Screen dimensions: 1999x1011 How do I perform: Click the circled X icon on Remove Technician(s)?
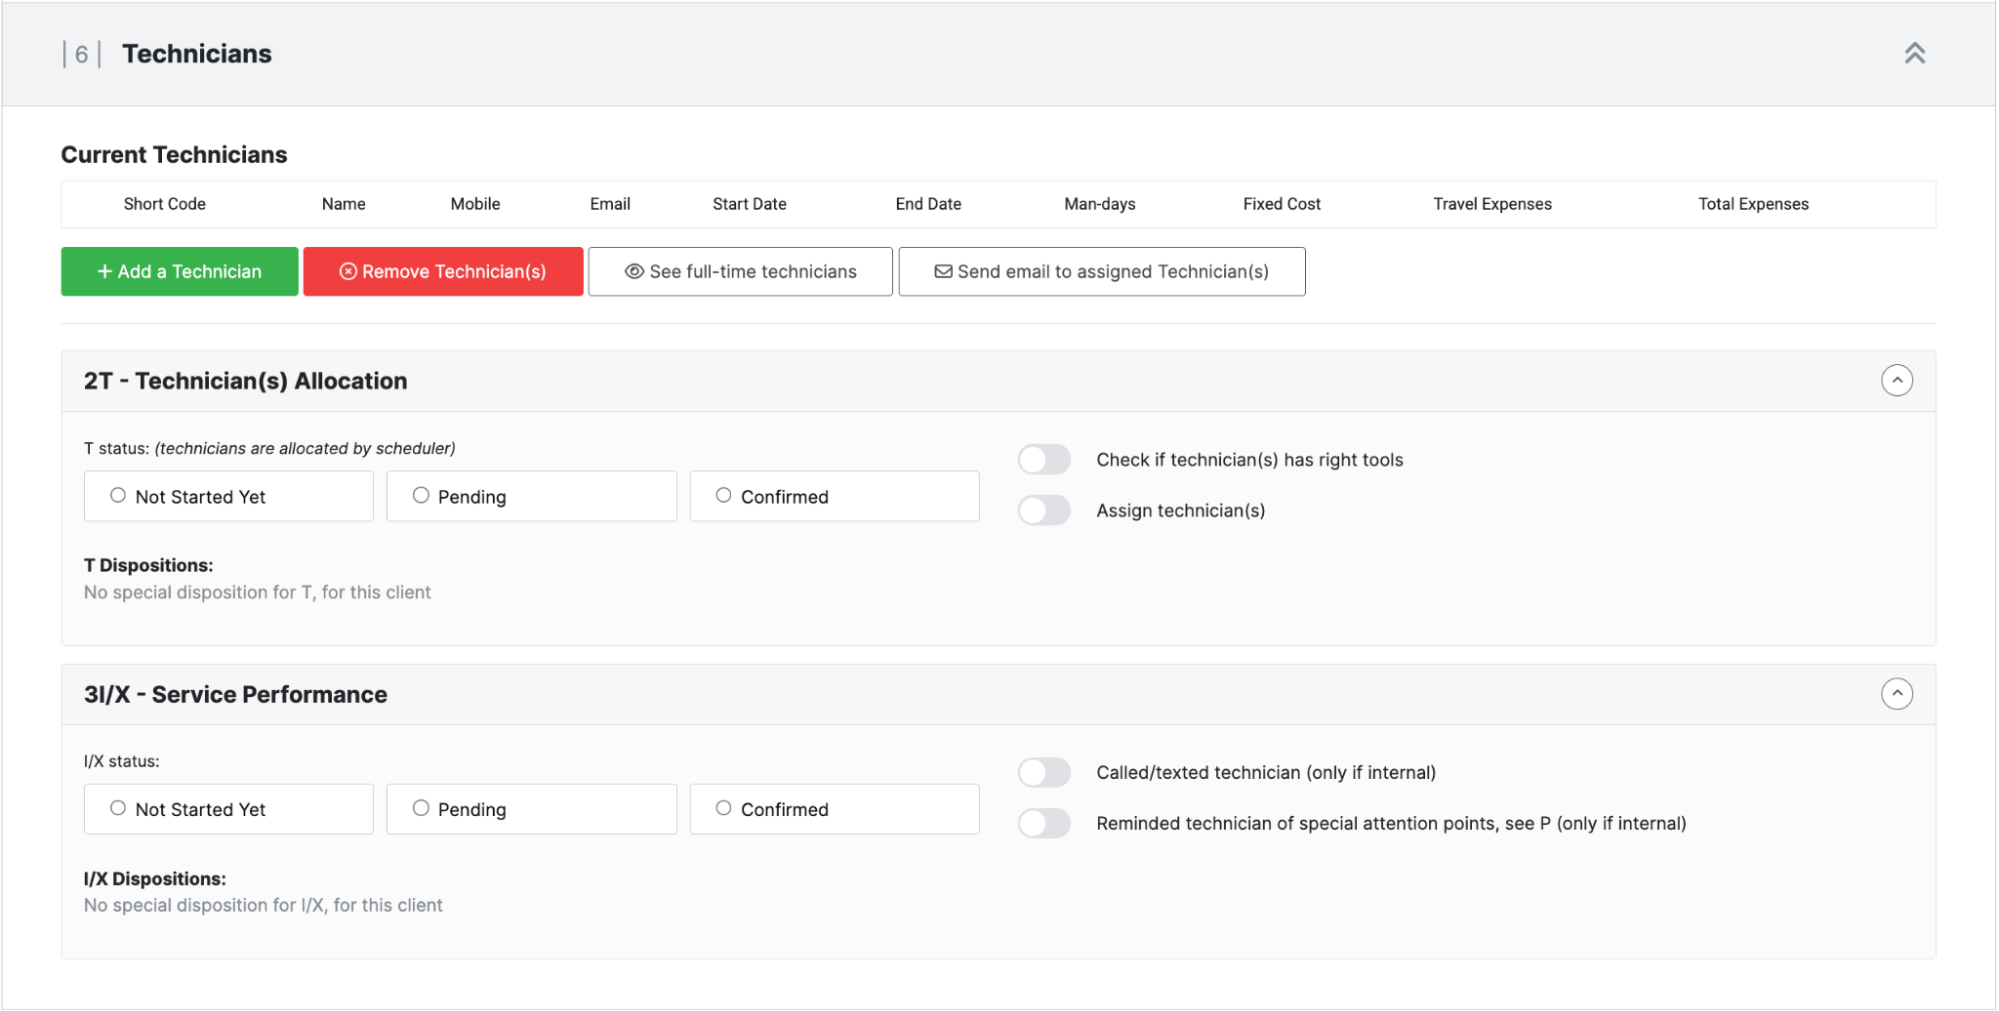tap(348, 272)
